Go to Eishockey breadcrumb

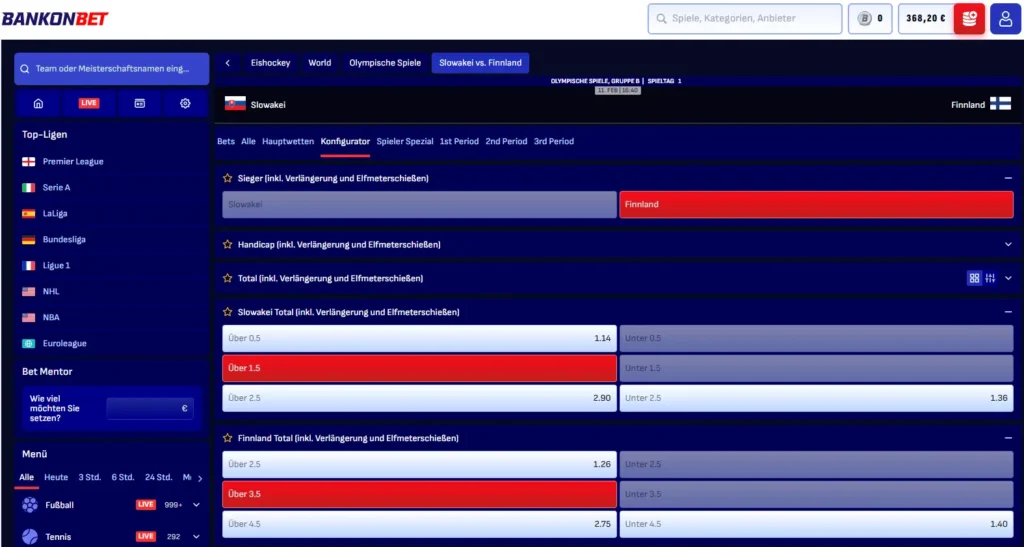[x=270, y=63]
